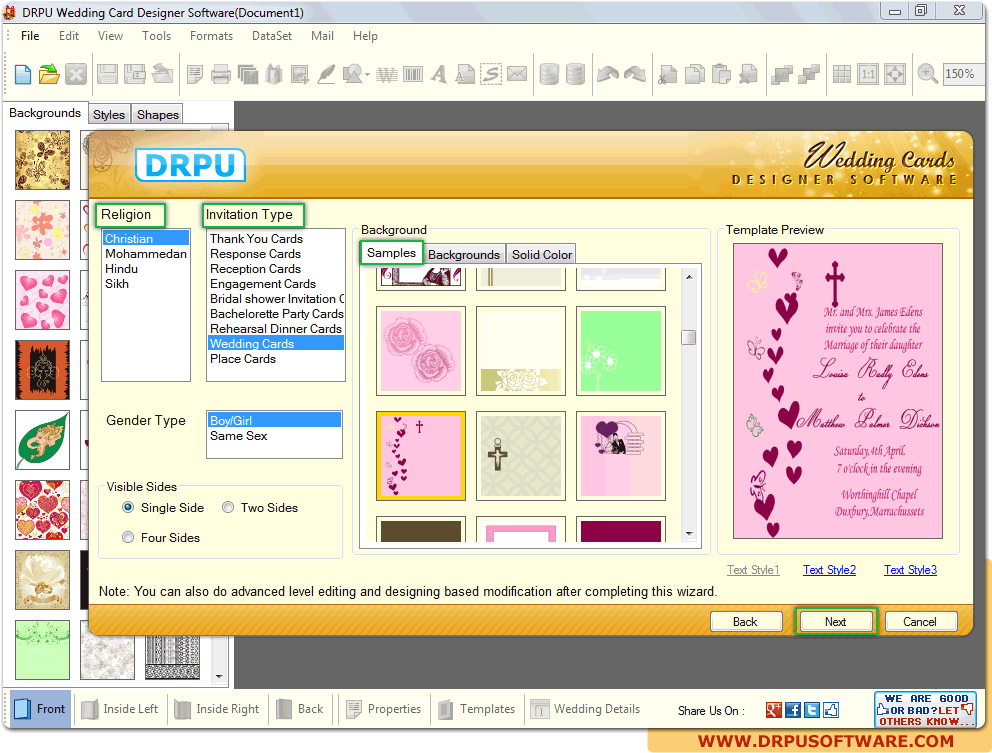Click the signature S icon
The height and width of the screenshot is (753, 992).
(491, 75)
